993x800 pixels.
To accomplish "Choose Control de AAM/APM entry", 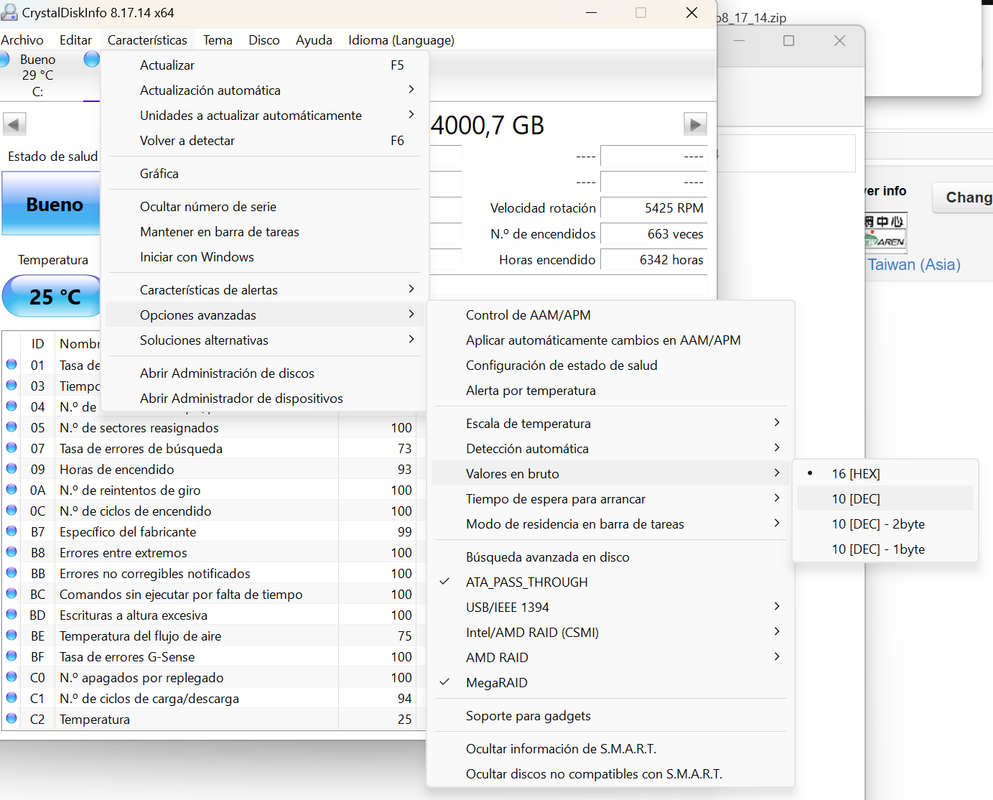I will coord(610,315).
